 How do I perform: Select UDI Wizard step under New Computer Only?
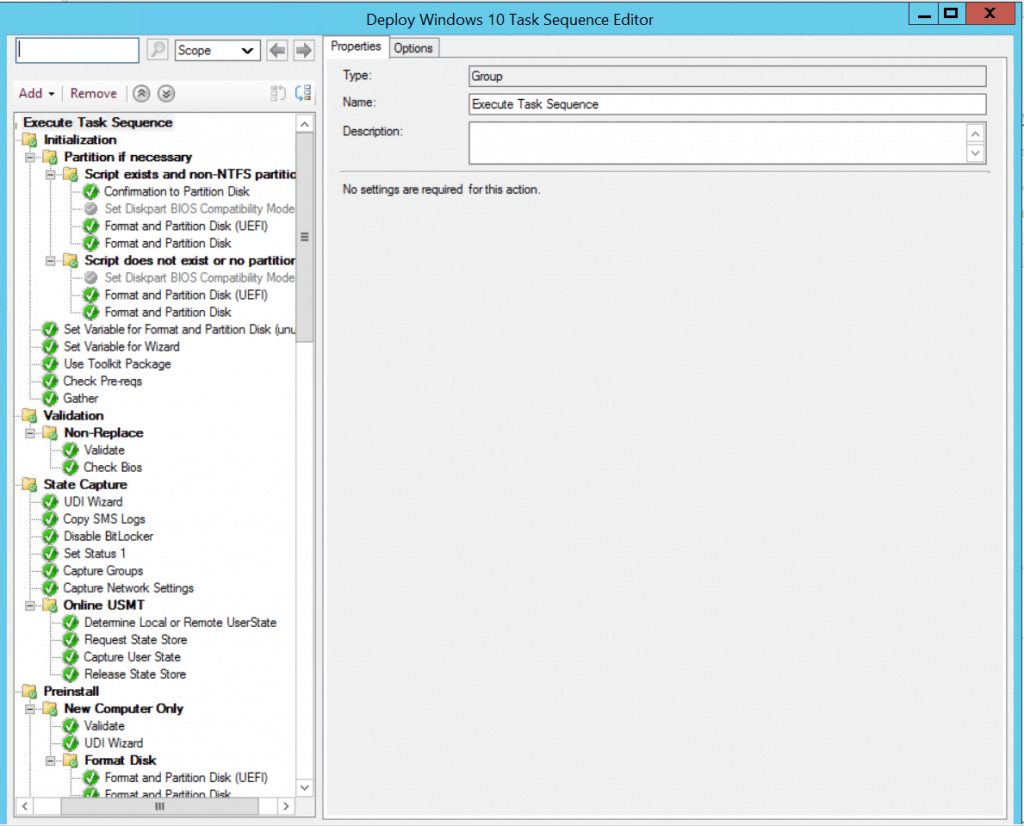pyautogui.click(x=113, y=743)
